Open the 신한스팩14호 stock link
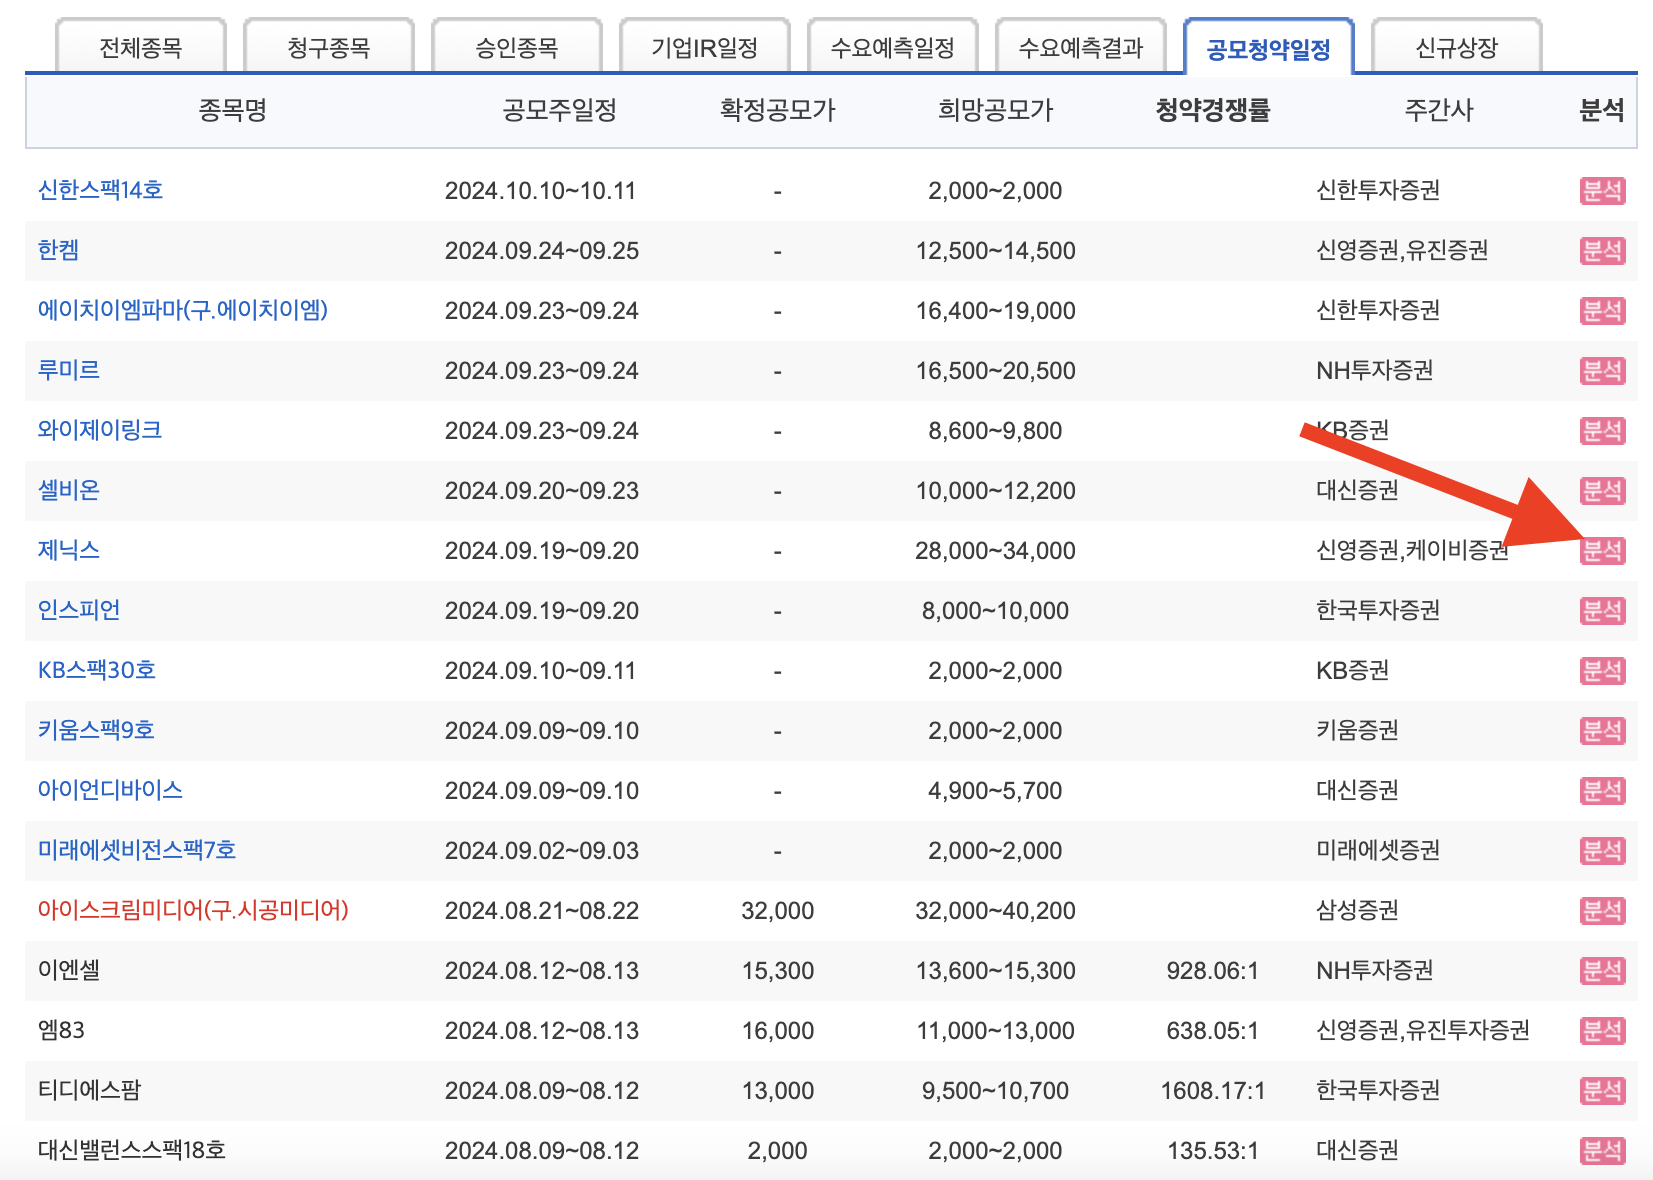Viewport: 1653px width, 1180px height. (x=100, y=190)
